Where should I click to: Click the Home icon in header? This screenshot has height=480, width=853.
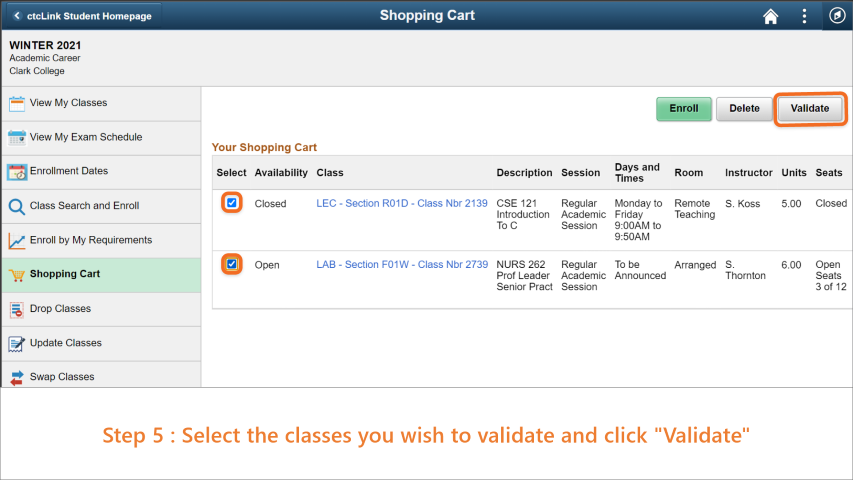[770, 16]
